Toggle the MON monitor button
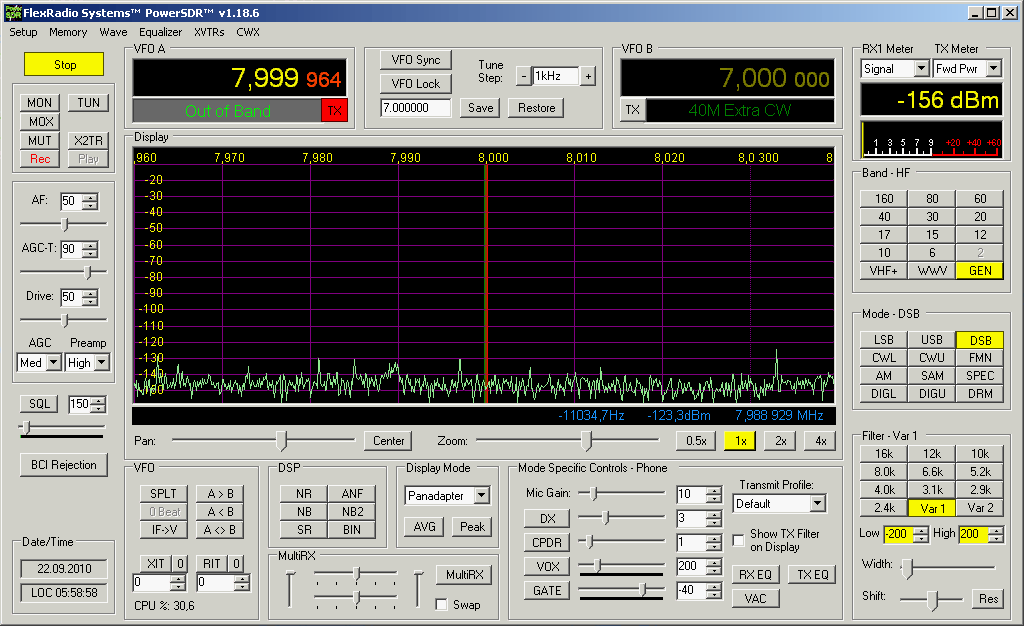The height and width of the screenshot is (626, 1024). point(39,102)
